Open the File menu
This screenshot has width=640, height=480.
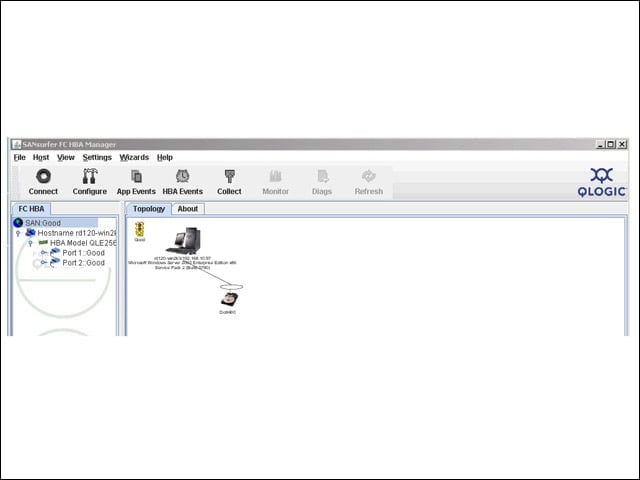click(20, 157)
